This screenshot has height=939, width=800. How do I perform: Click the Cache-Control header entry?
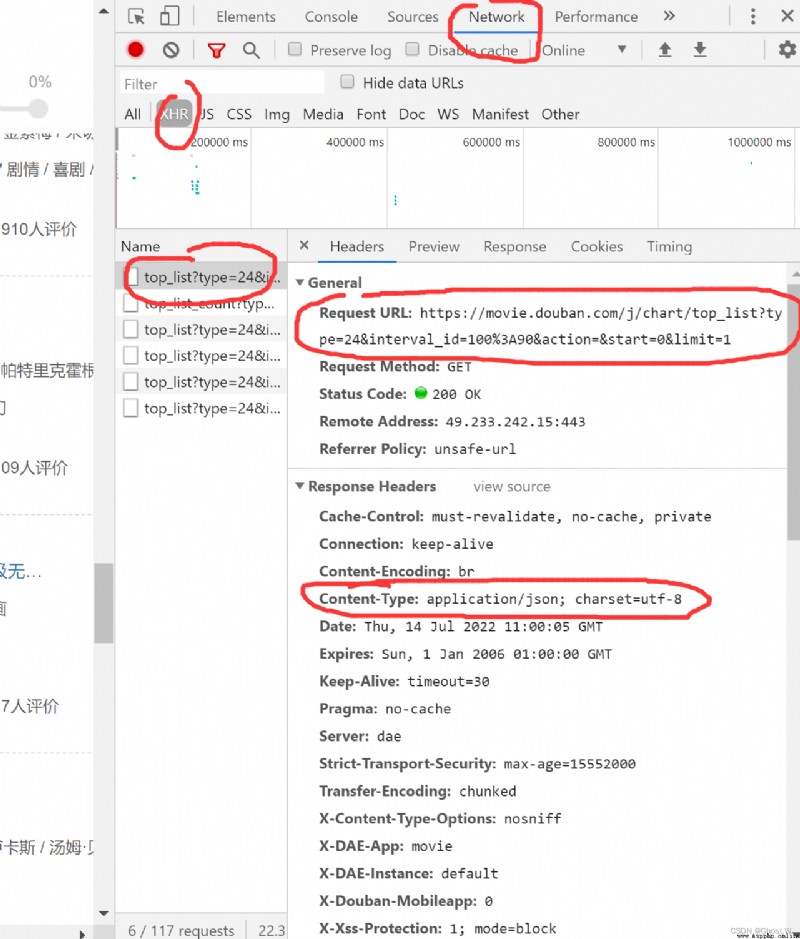pyautogui.click(x=515, y=516)
